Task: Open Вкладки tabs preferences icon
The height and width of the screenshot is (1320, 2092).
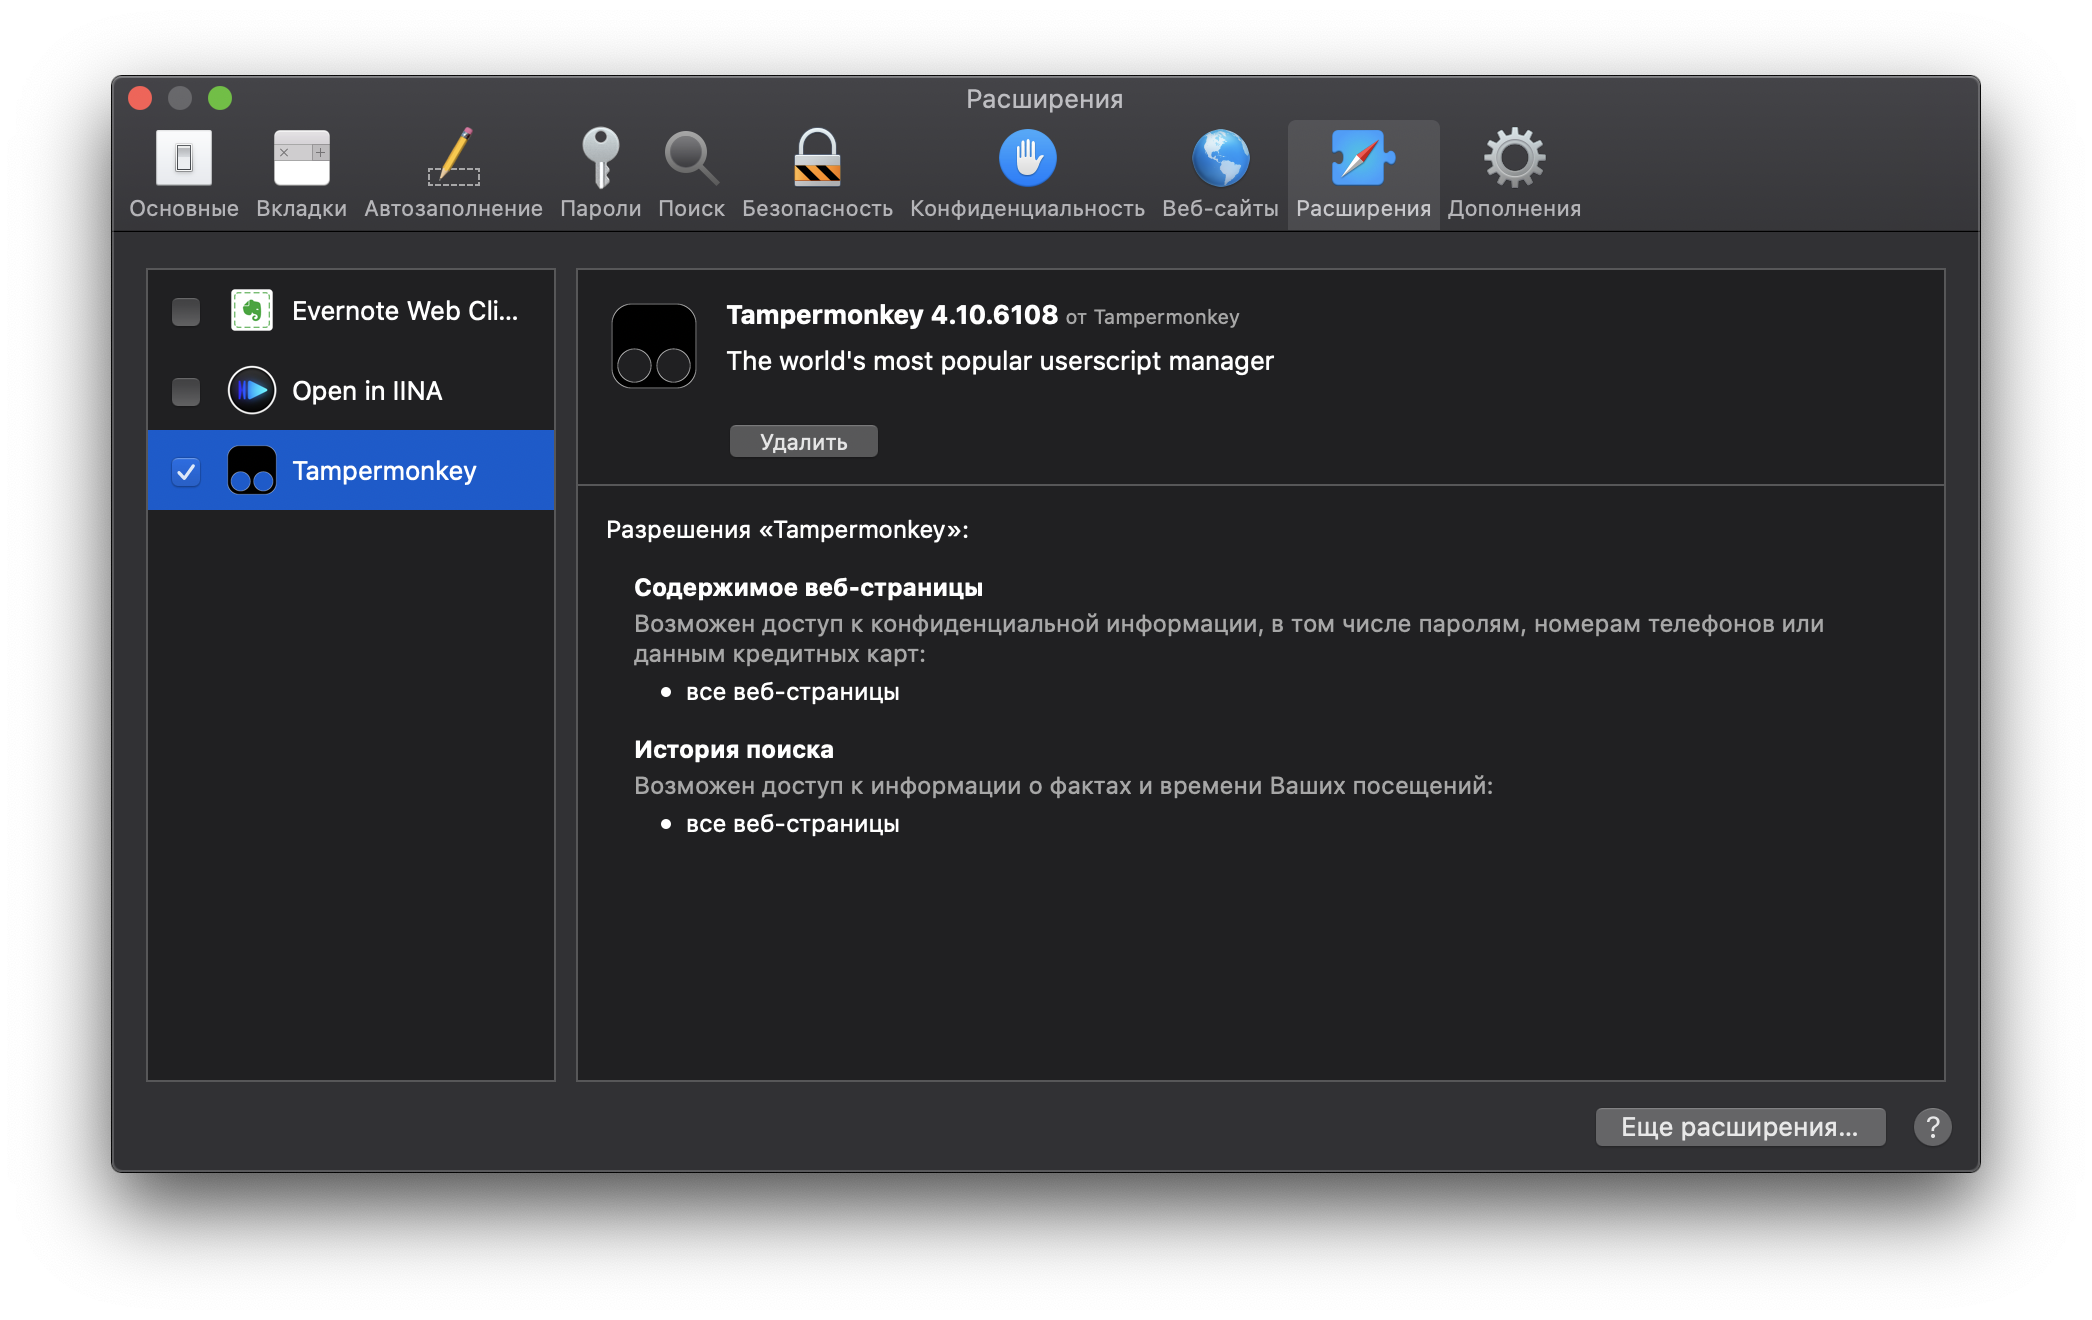Action: (x=301, y=159)
